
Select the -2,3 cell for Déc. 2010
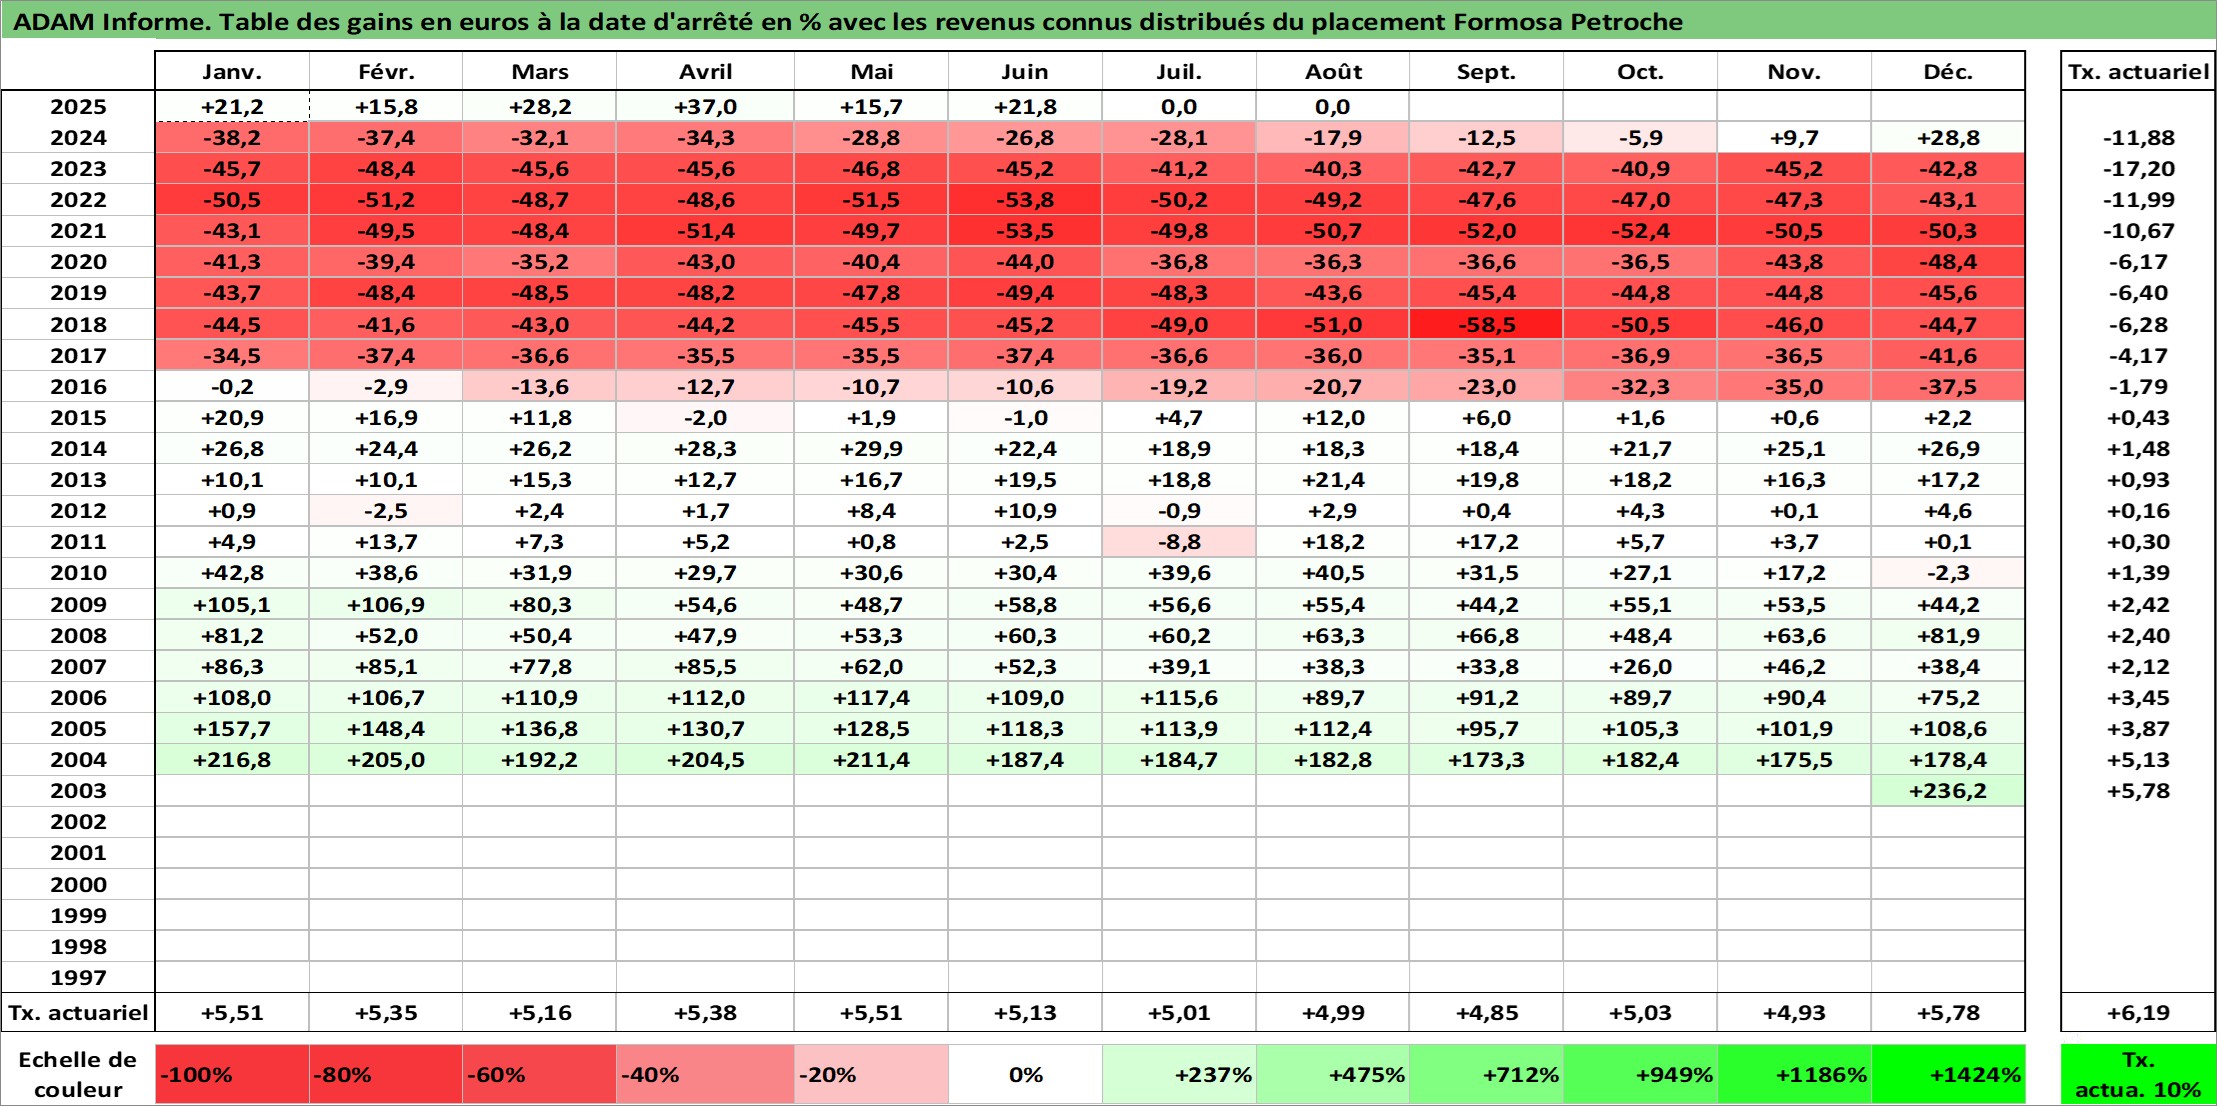point(1948,573)
